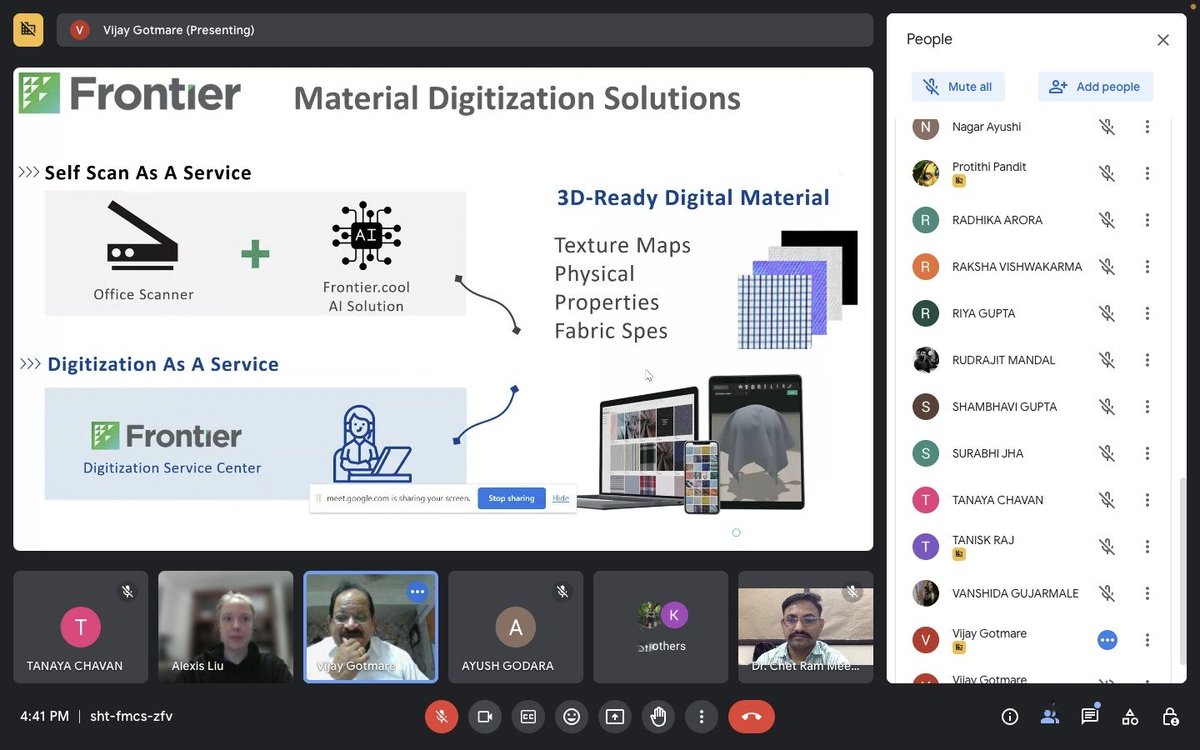Screen dimensions: 1200x750
Task: Open options menu for SHAMBHAVI GUPTA
Action: point(1147,407)
